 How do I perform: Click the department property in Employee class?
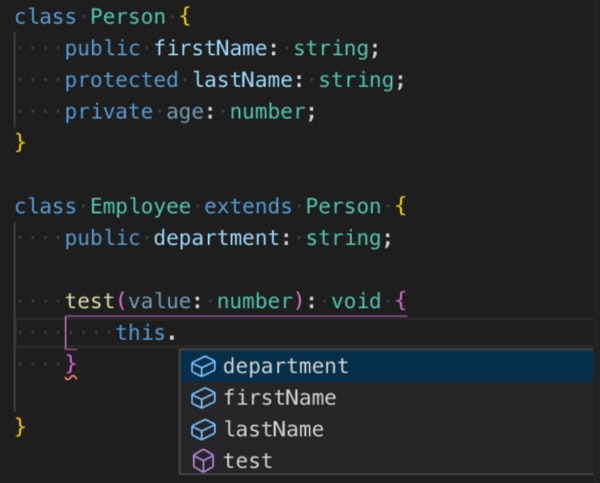point(216,238)
